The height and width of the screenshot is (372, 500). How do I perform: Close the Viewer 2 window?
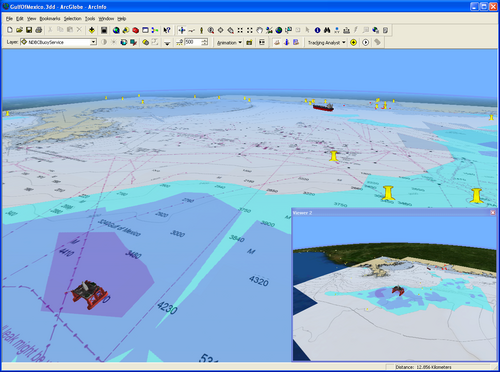click(x=493, y=213)
